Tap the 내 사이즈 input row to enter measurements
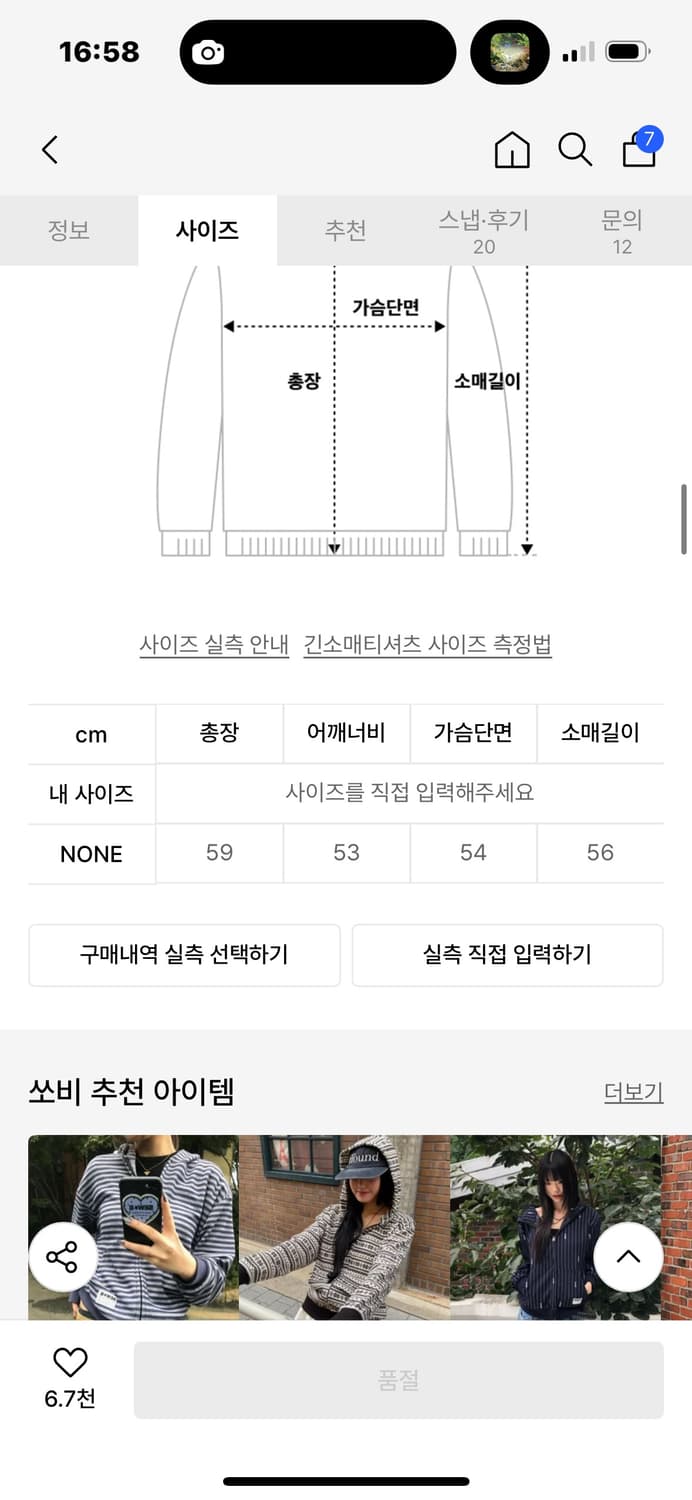 (410, 793)
